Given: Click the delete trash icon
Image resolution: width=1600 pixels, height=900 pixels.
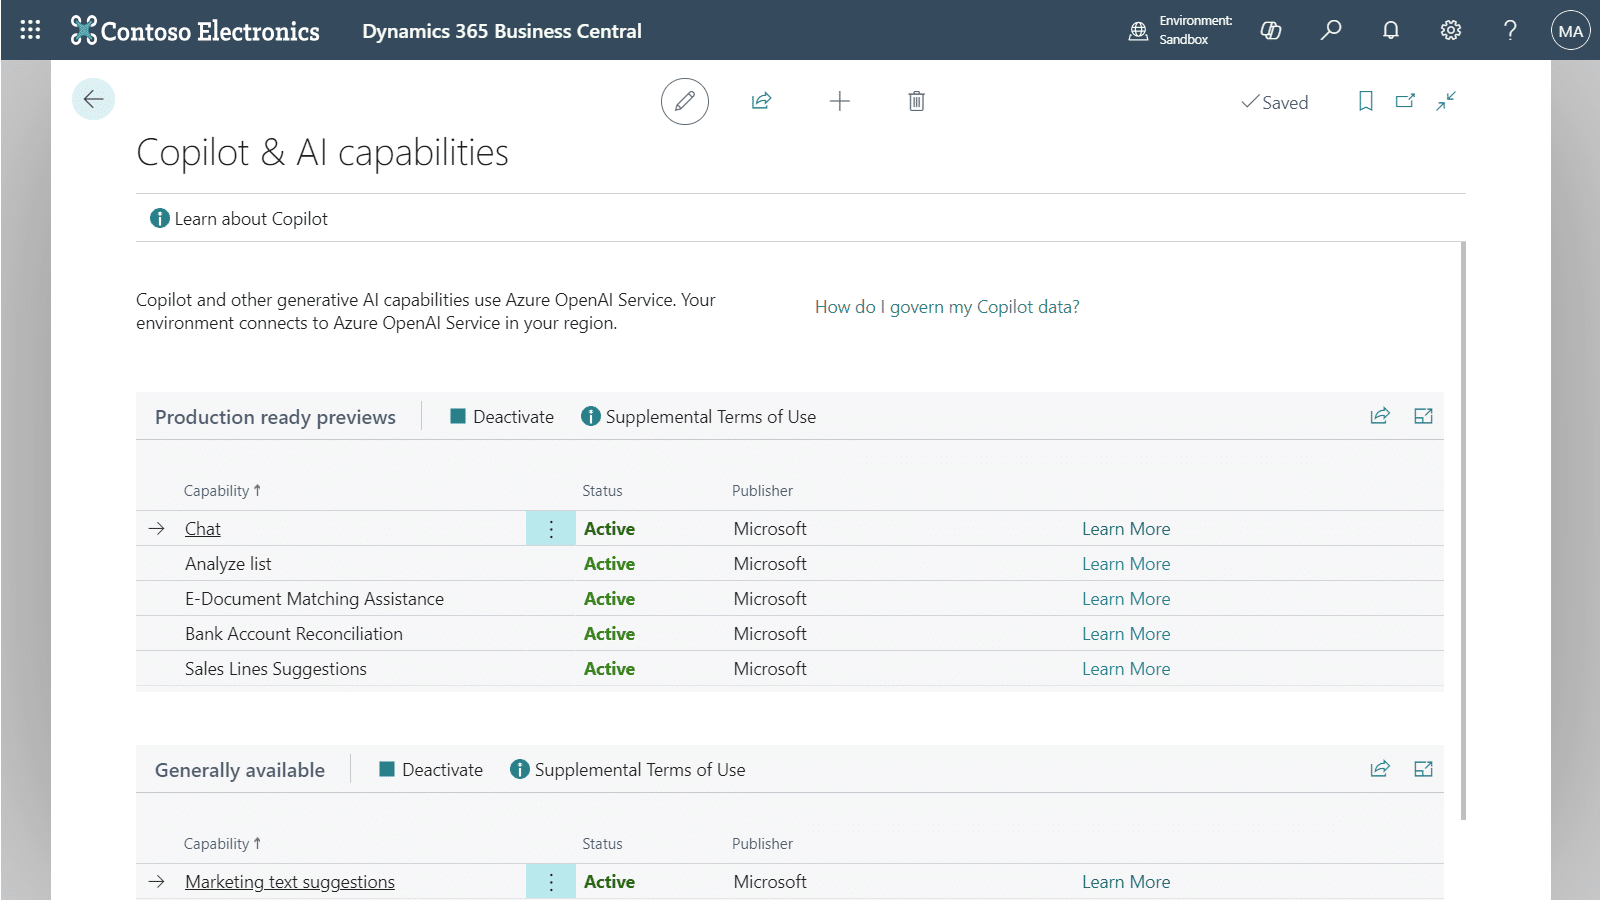Looking at the screenshot, I should tap(916, 101).
